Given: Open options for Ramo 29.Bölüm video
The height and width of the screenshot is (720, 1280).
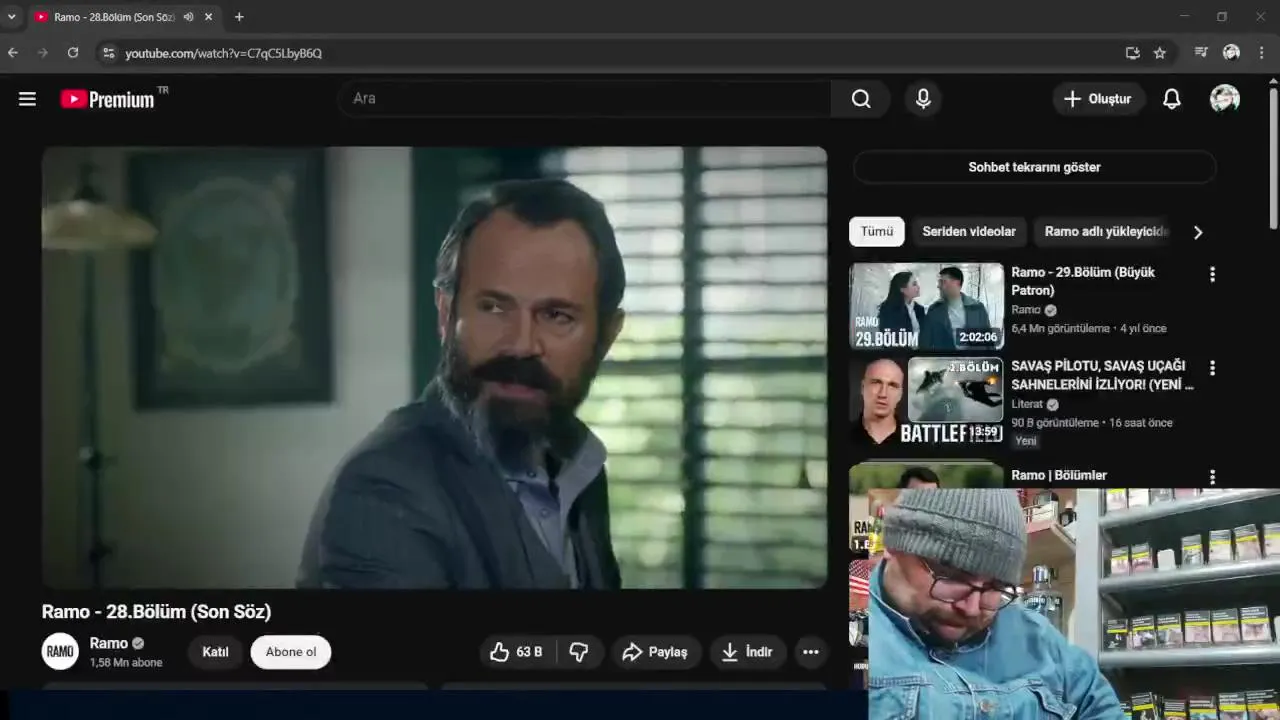Looking at the screenshot, I should (x=1212, y=274).
